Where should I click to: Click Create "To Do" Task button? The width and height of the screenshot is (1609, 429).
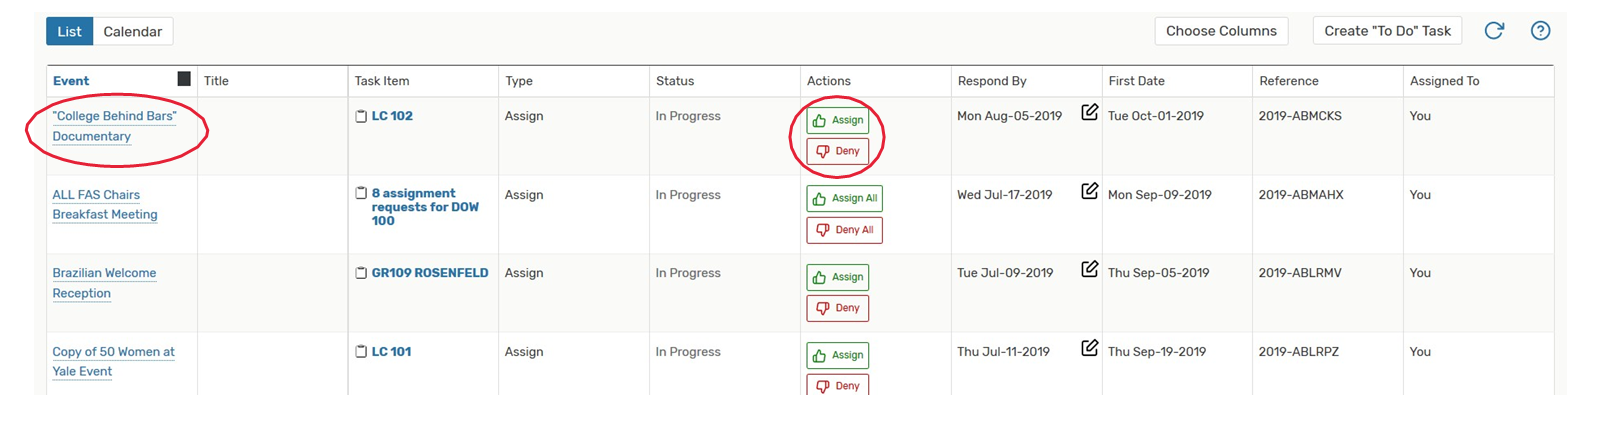(x=1387, y=31)
